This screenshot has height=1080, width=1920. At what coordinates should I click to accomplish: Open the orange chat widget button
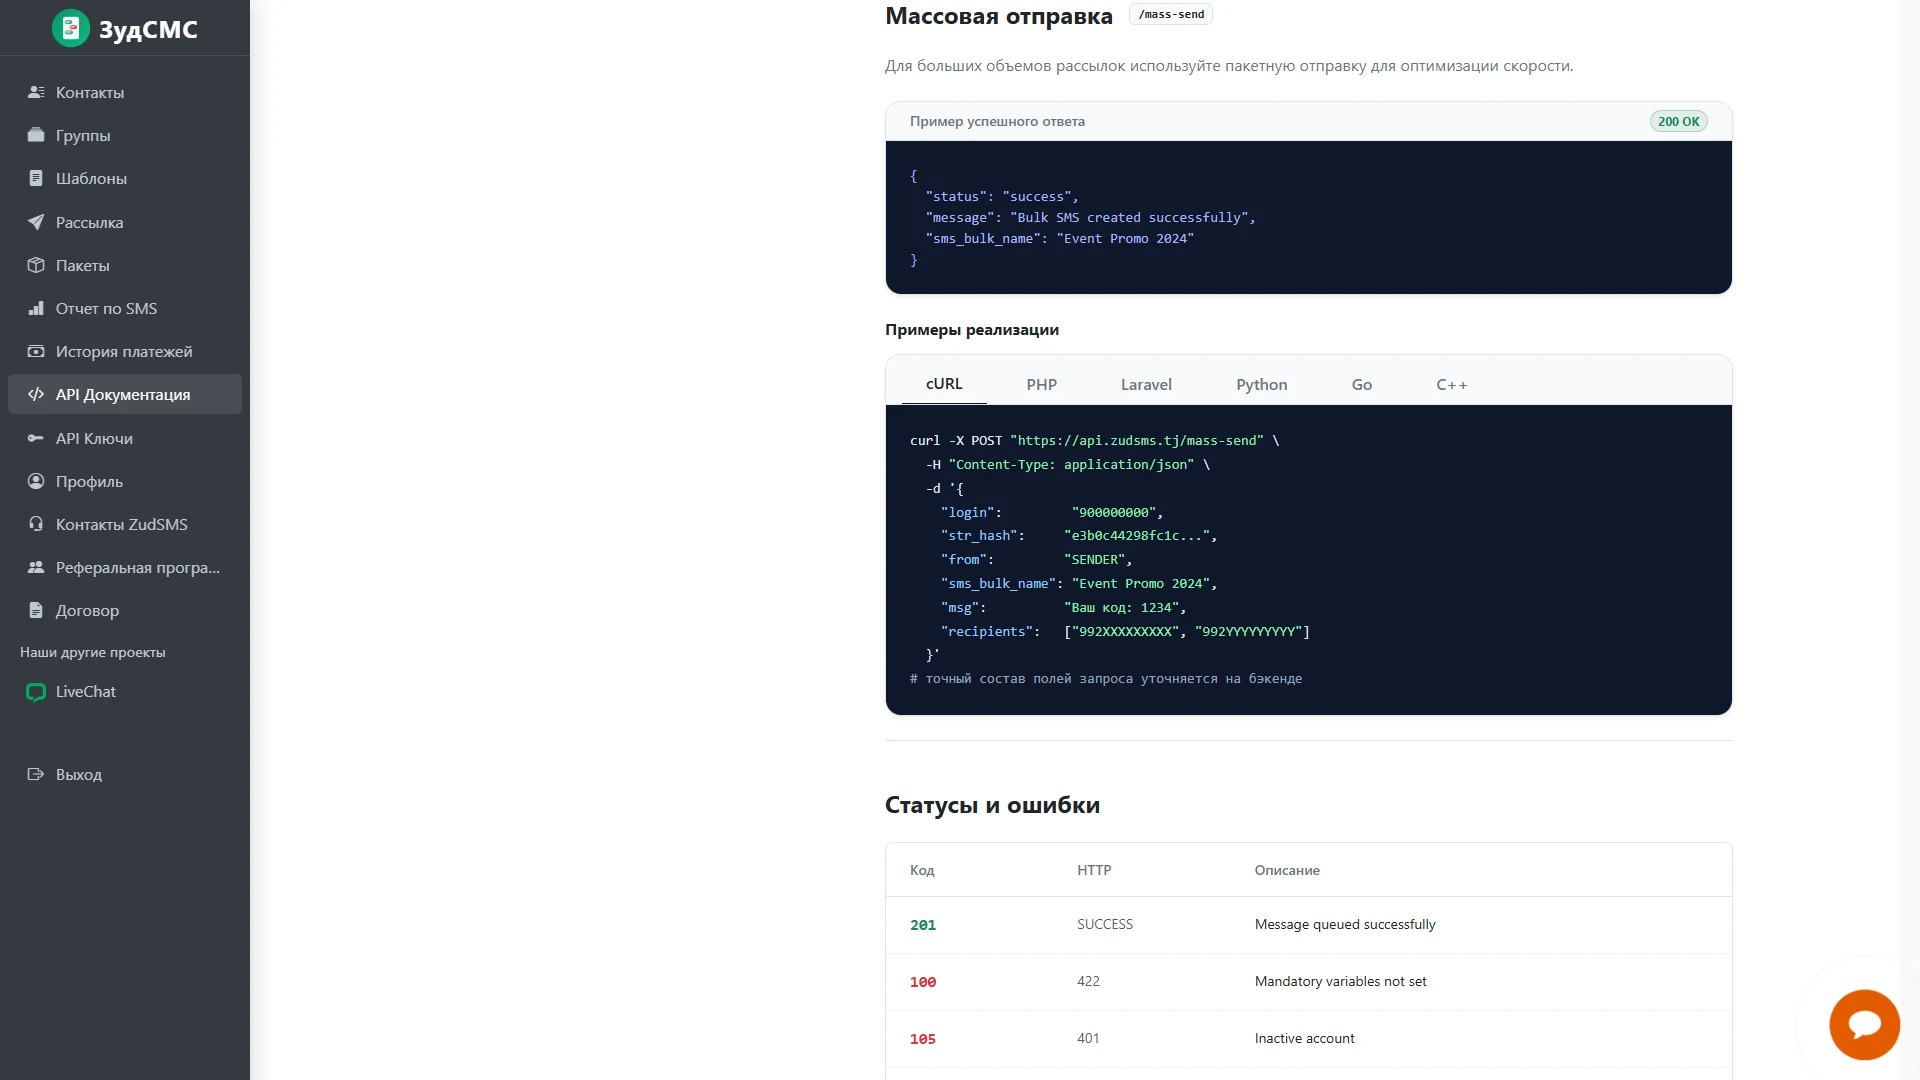(1864, 1025)
